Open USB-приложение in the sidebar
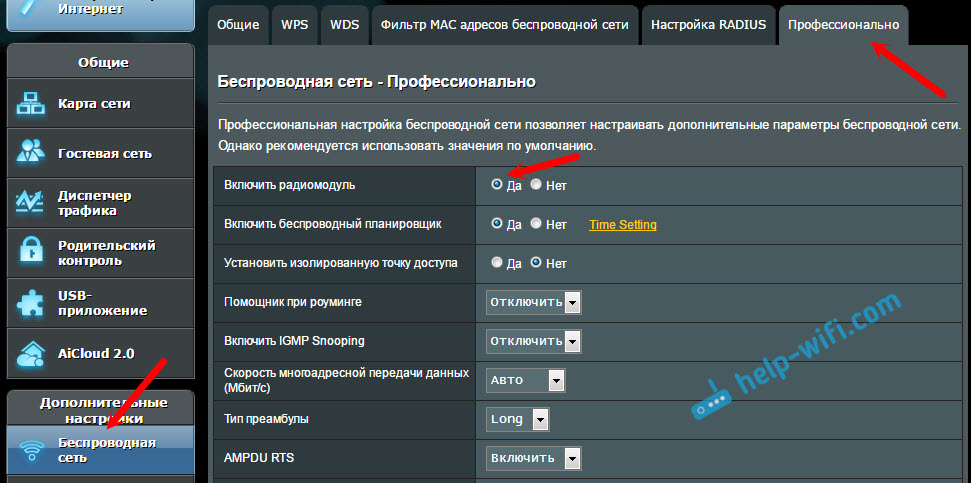This screenshot has height=483, width=971. (x=100, y=303)
